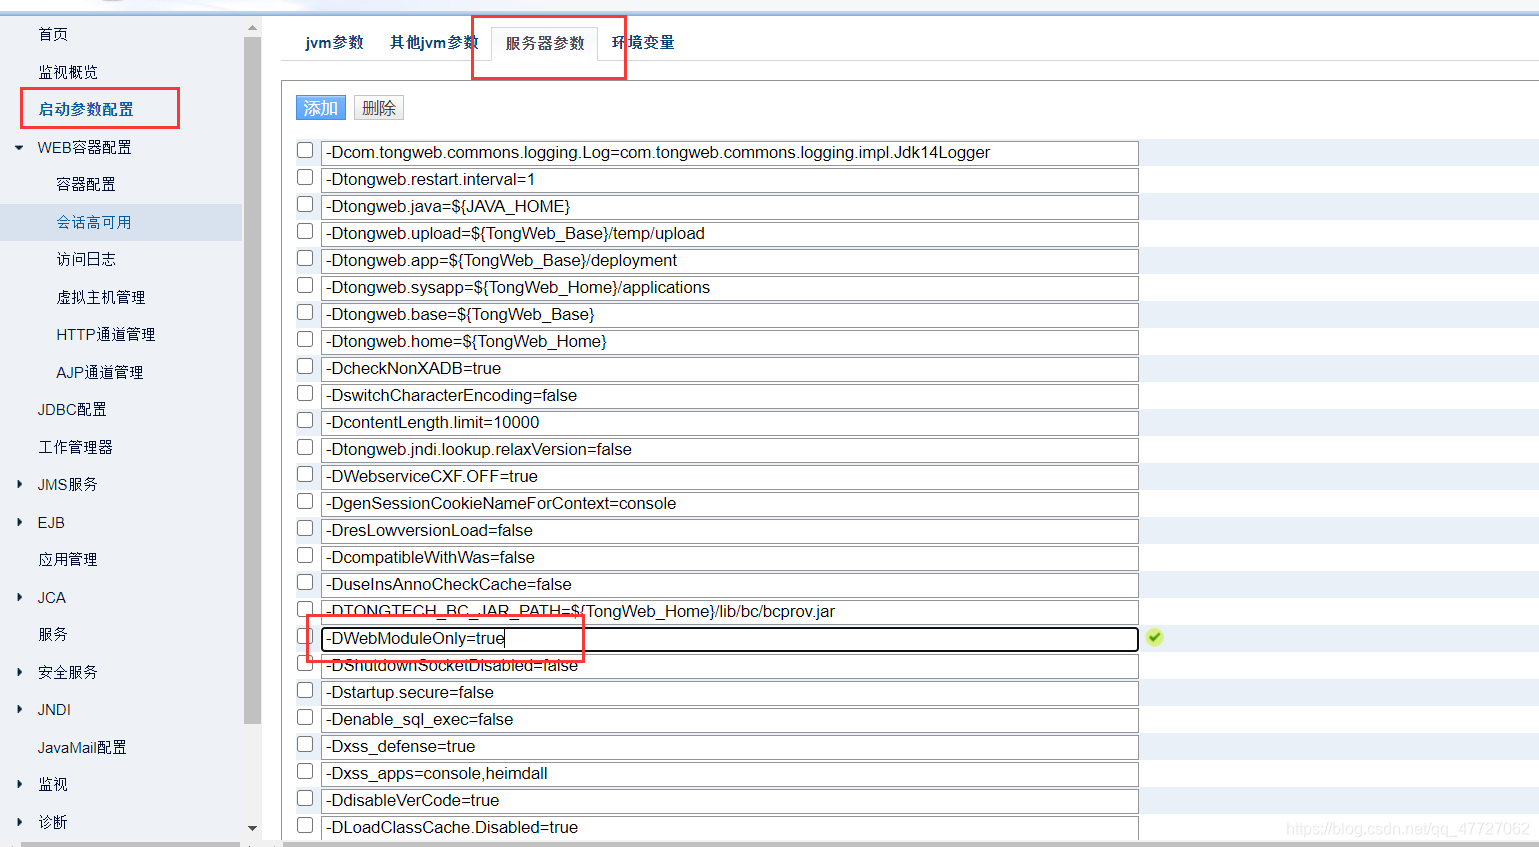
Task: Expand the 安全服务 tree arrow
Action: [19, 672]
